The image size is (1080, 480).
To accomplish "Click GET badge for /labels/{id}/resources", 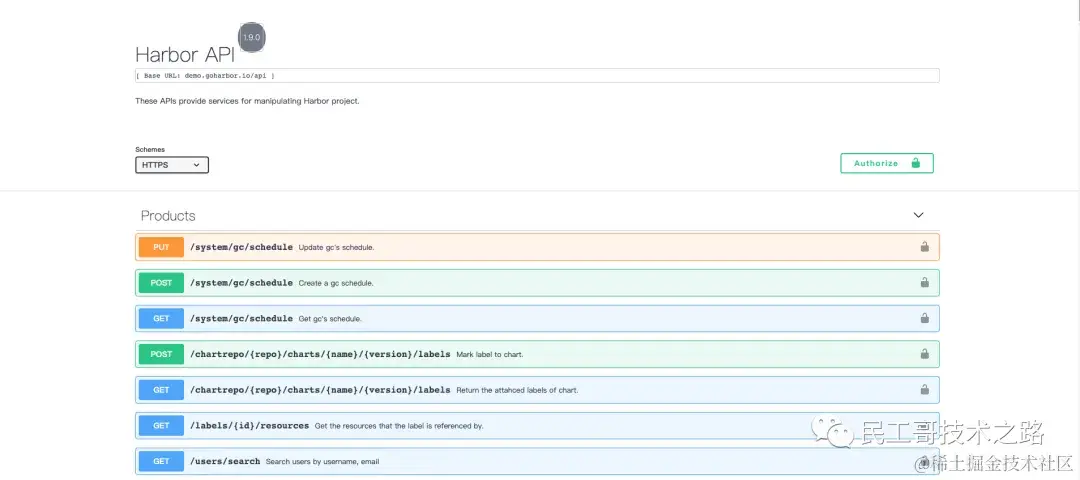I will (161, 426).
